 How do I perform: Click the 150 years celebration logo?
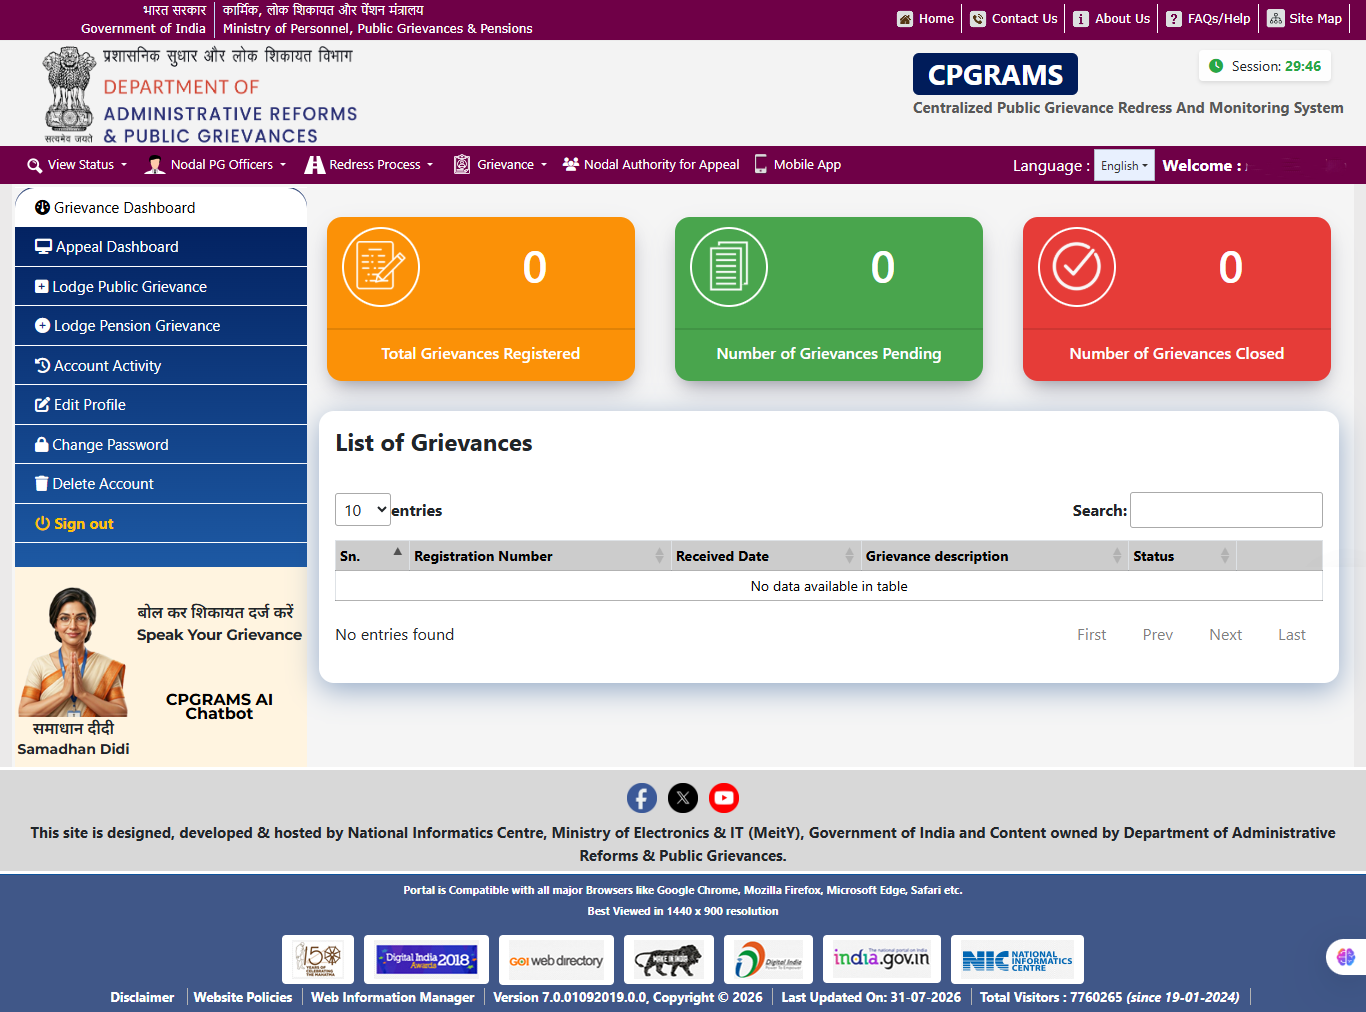pos(318,960)
